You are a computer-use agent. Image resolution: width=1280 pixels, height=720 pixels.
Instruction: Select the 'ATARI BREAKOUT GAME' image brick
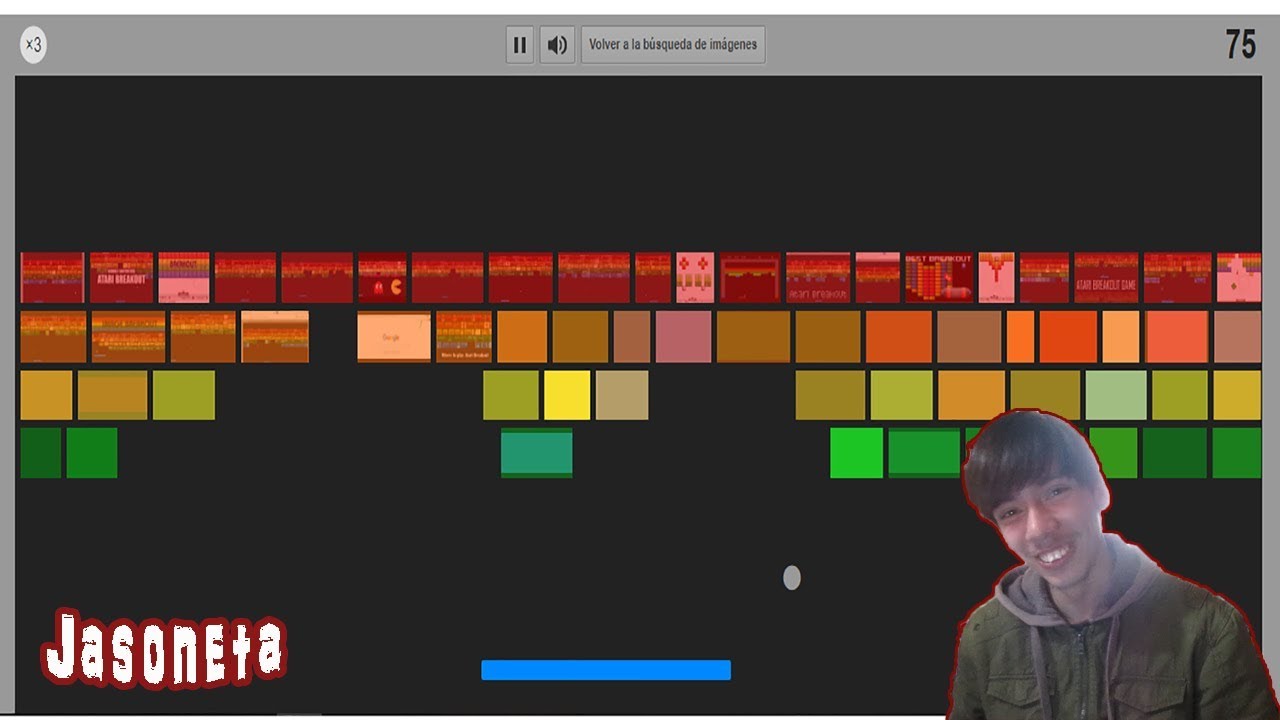coord(1106,277)
